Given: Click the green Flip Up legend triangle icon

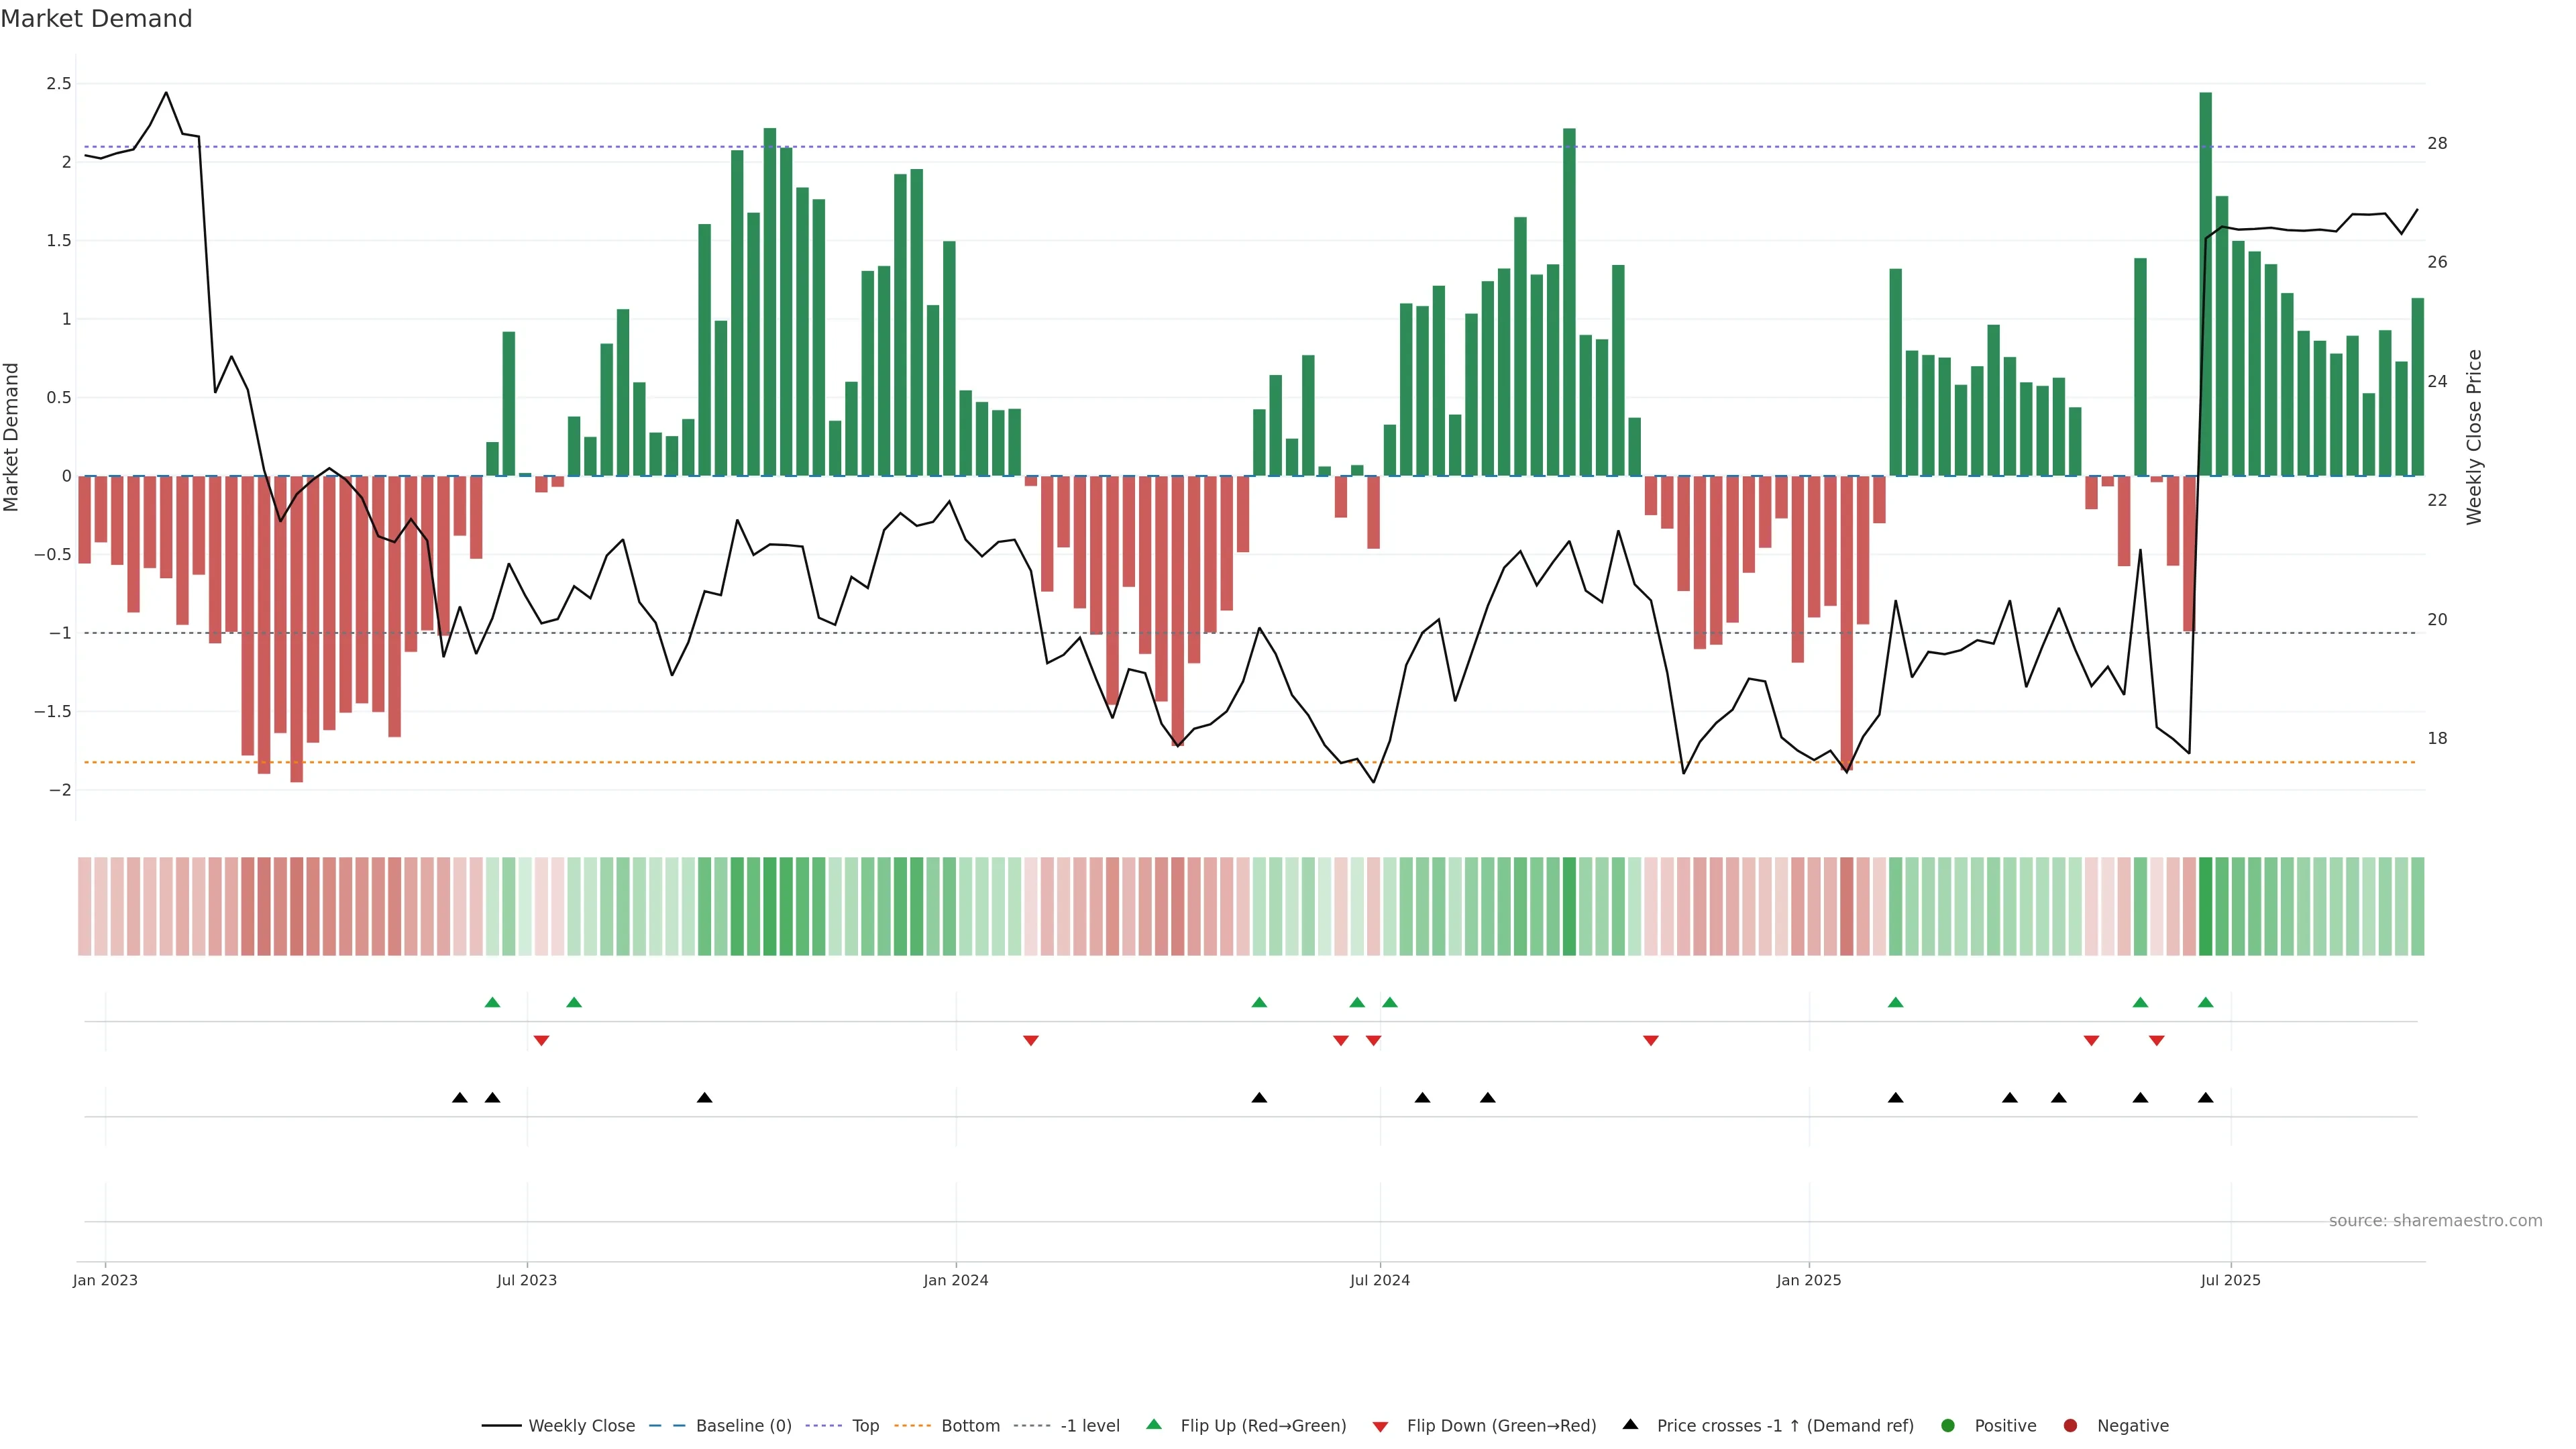Looking at the screenshot, I should (1154, 1424).
